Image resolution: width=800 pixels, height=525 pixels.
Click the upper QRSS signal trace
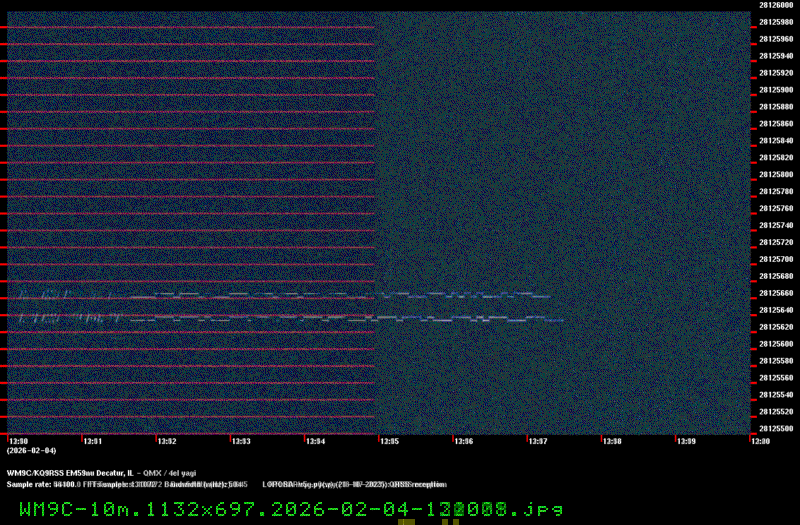pyautogui.click(x=300, y=296)
